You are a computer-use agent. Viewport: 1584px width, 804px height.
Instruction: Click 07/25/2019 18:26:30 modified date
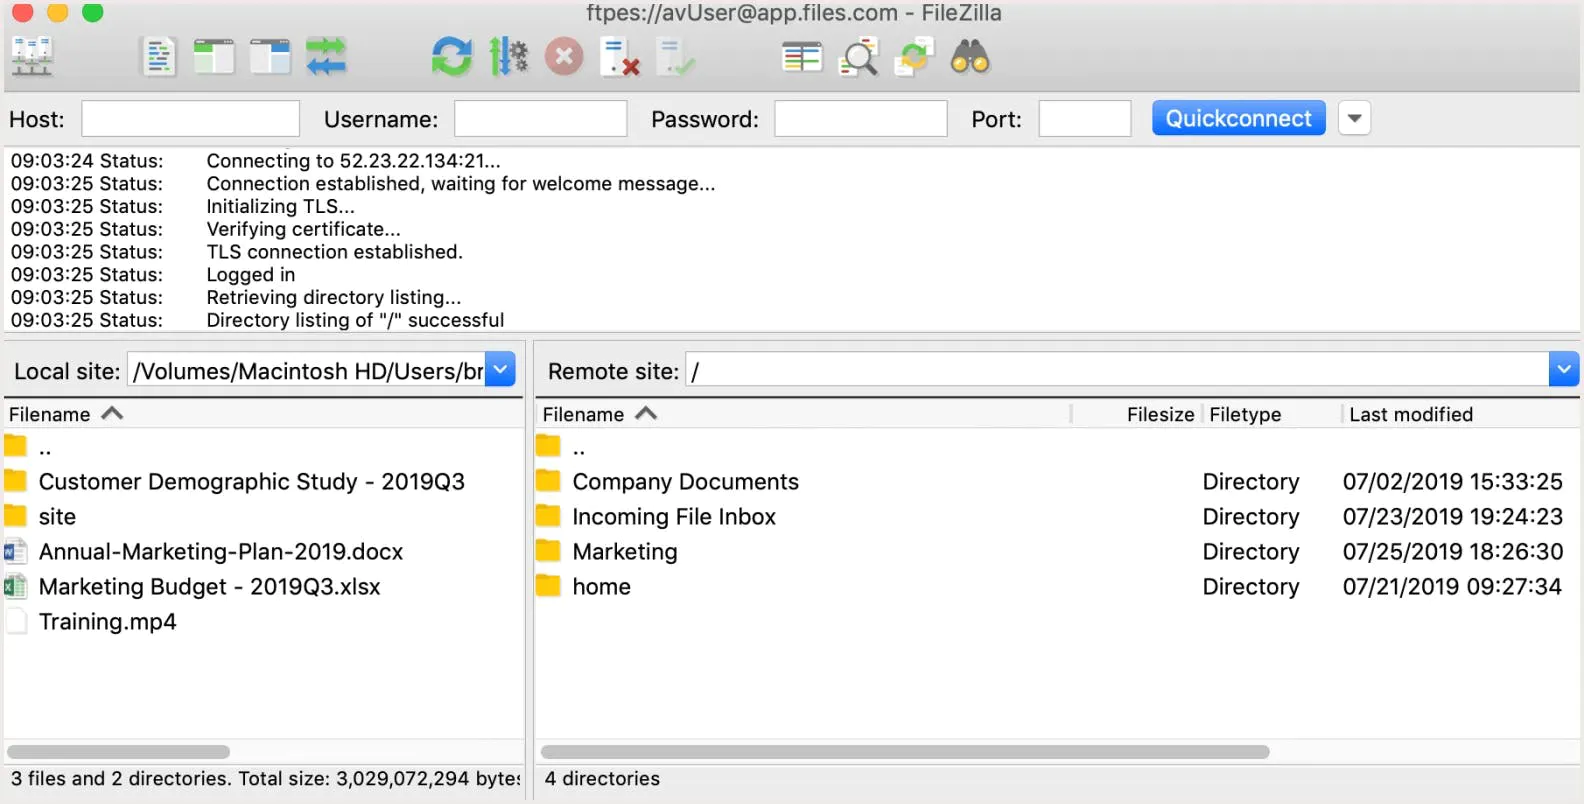pyautogui.click(x=1452, y=551)
